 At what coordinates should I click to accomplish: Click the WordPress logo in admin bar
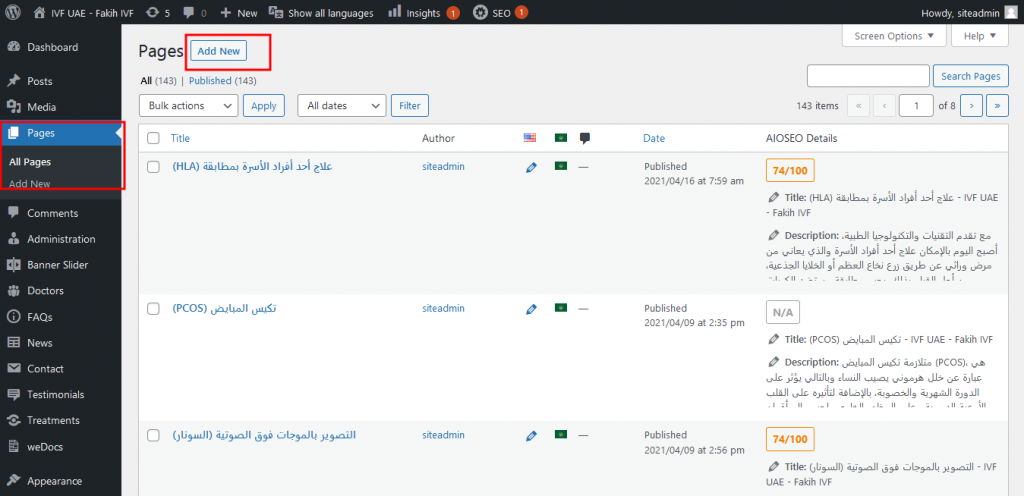(14, 12)
